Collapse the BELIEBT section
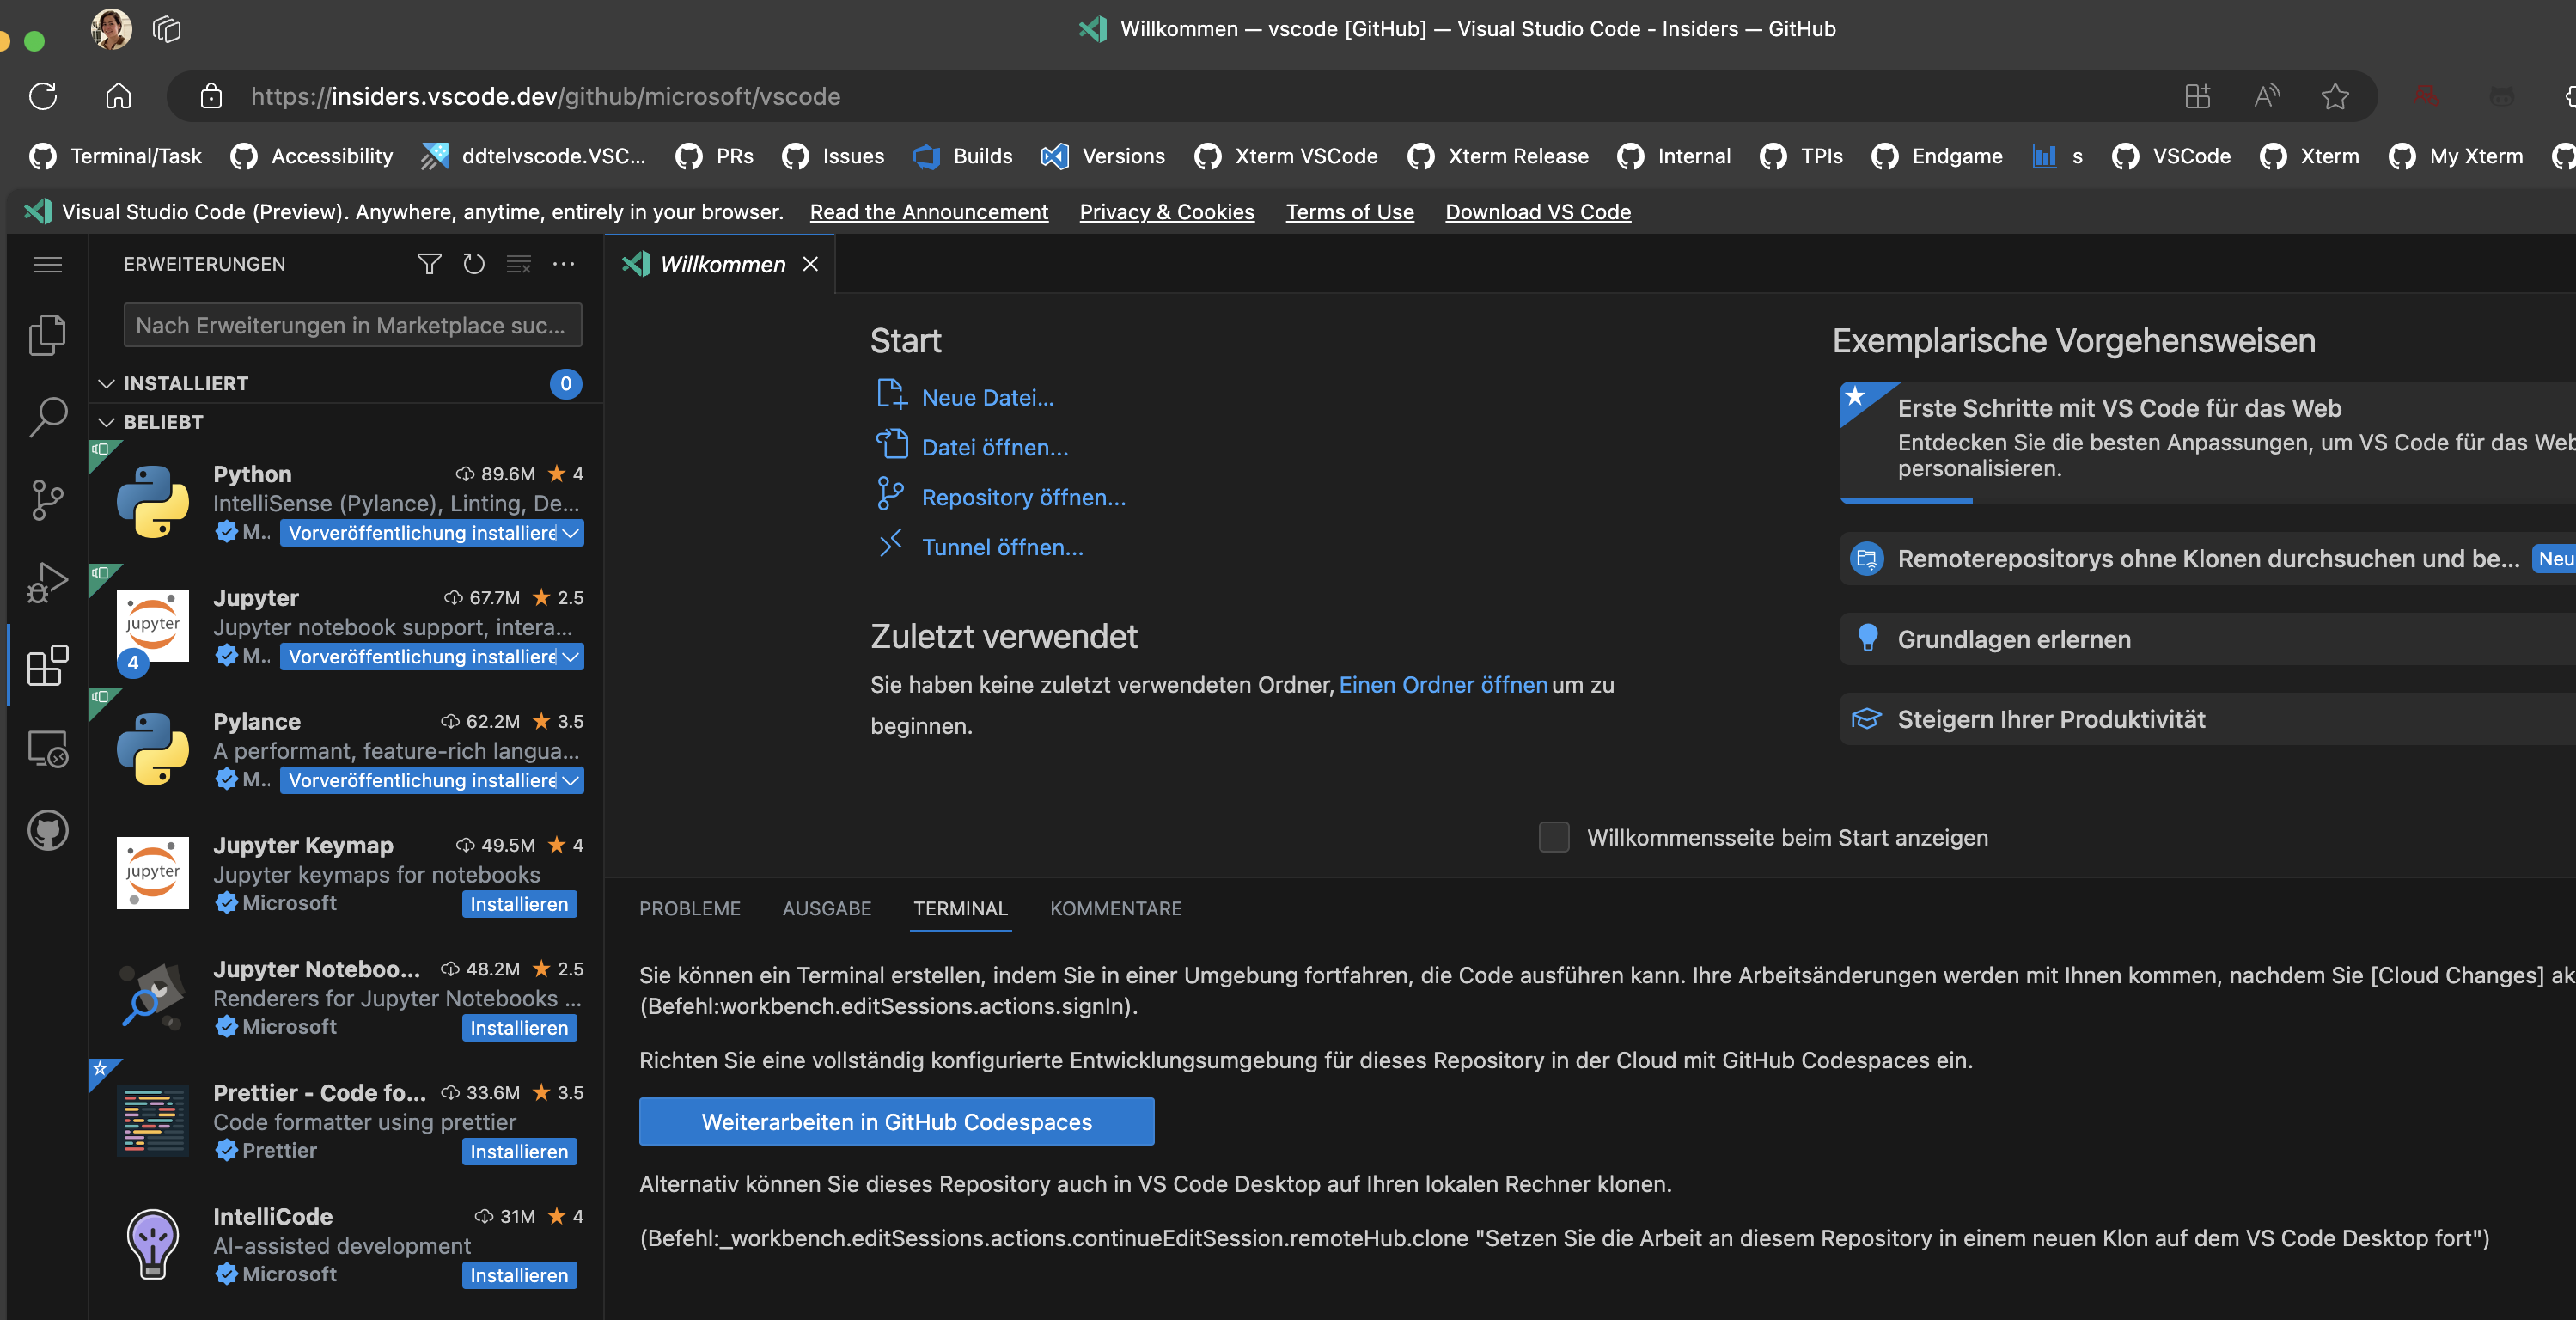 pyautogui.click(x=108, y=421)
